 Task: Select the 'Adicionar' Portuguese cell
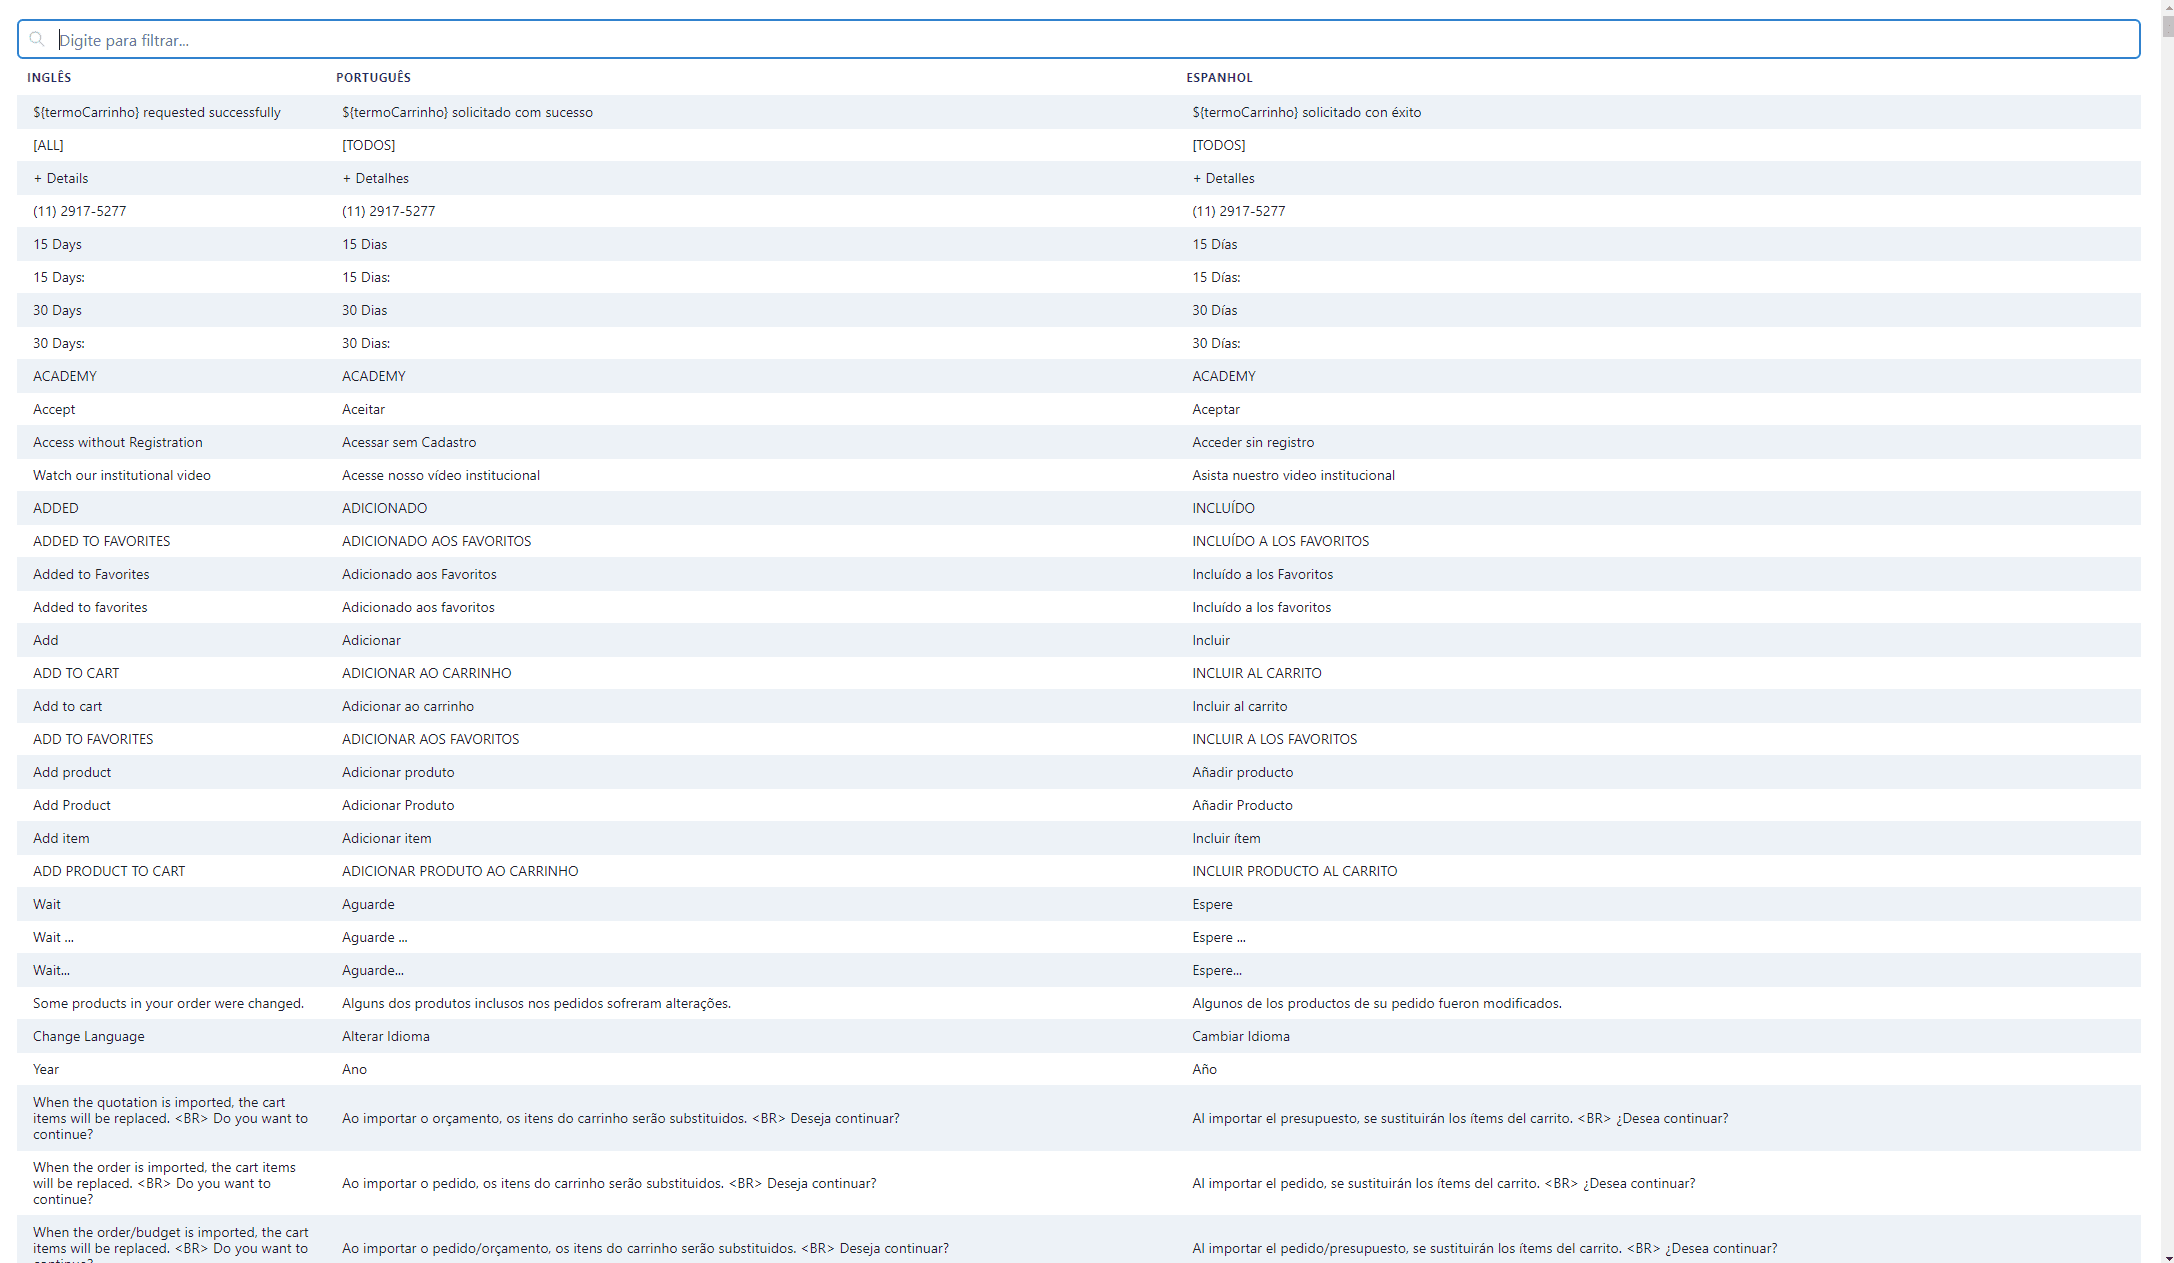[x=371, y=640]
